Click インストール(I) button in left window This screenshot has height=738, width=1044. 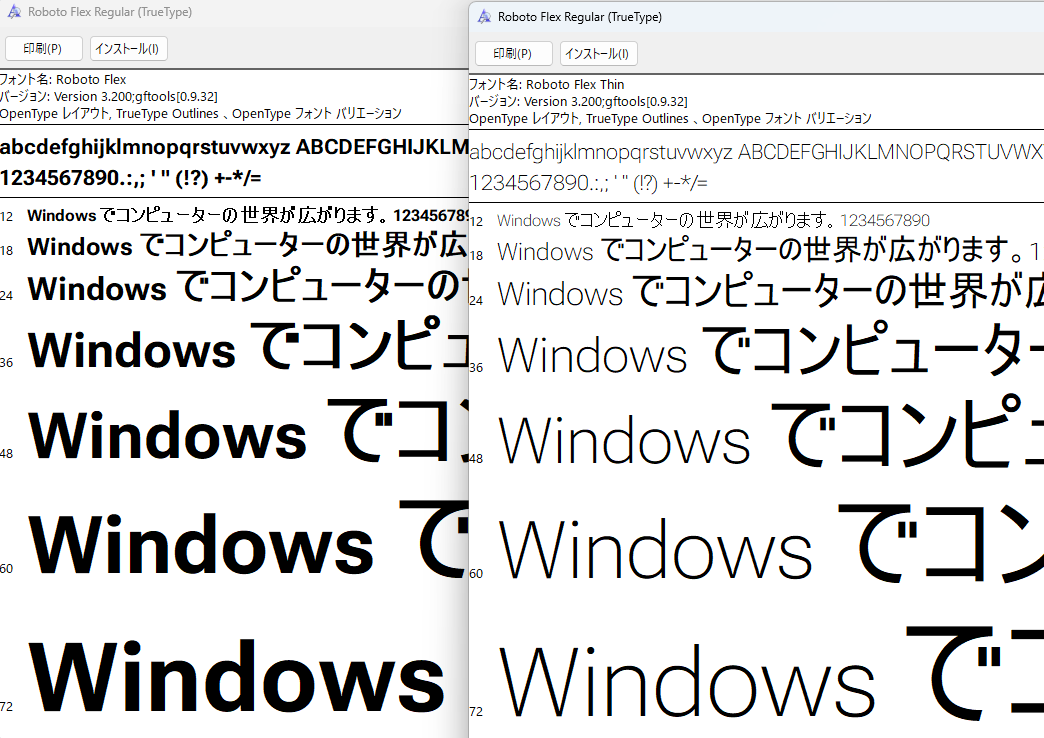tap(129, 49)
